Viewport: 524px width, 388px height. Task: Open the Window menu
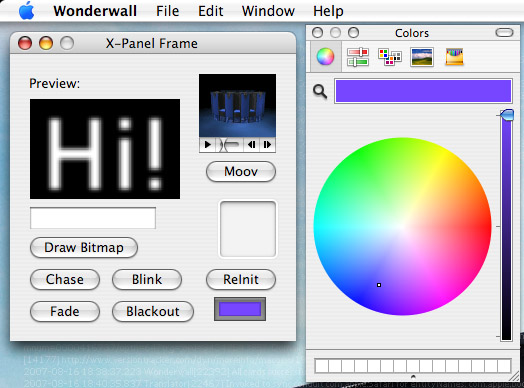(x=268, y=11)
